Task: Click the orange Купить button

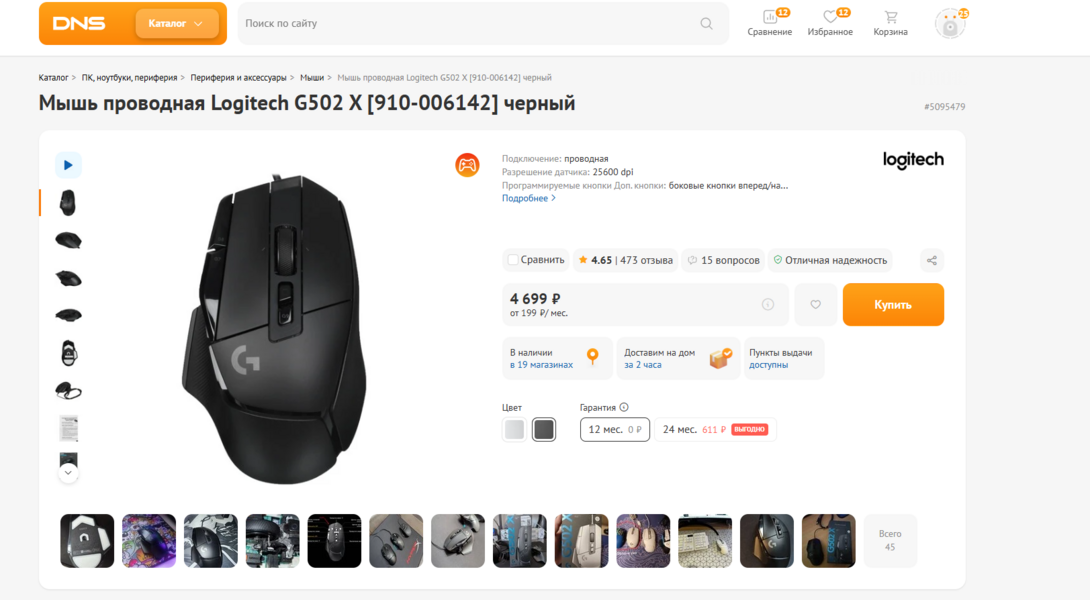Action: (893, 304)
